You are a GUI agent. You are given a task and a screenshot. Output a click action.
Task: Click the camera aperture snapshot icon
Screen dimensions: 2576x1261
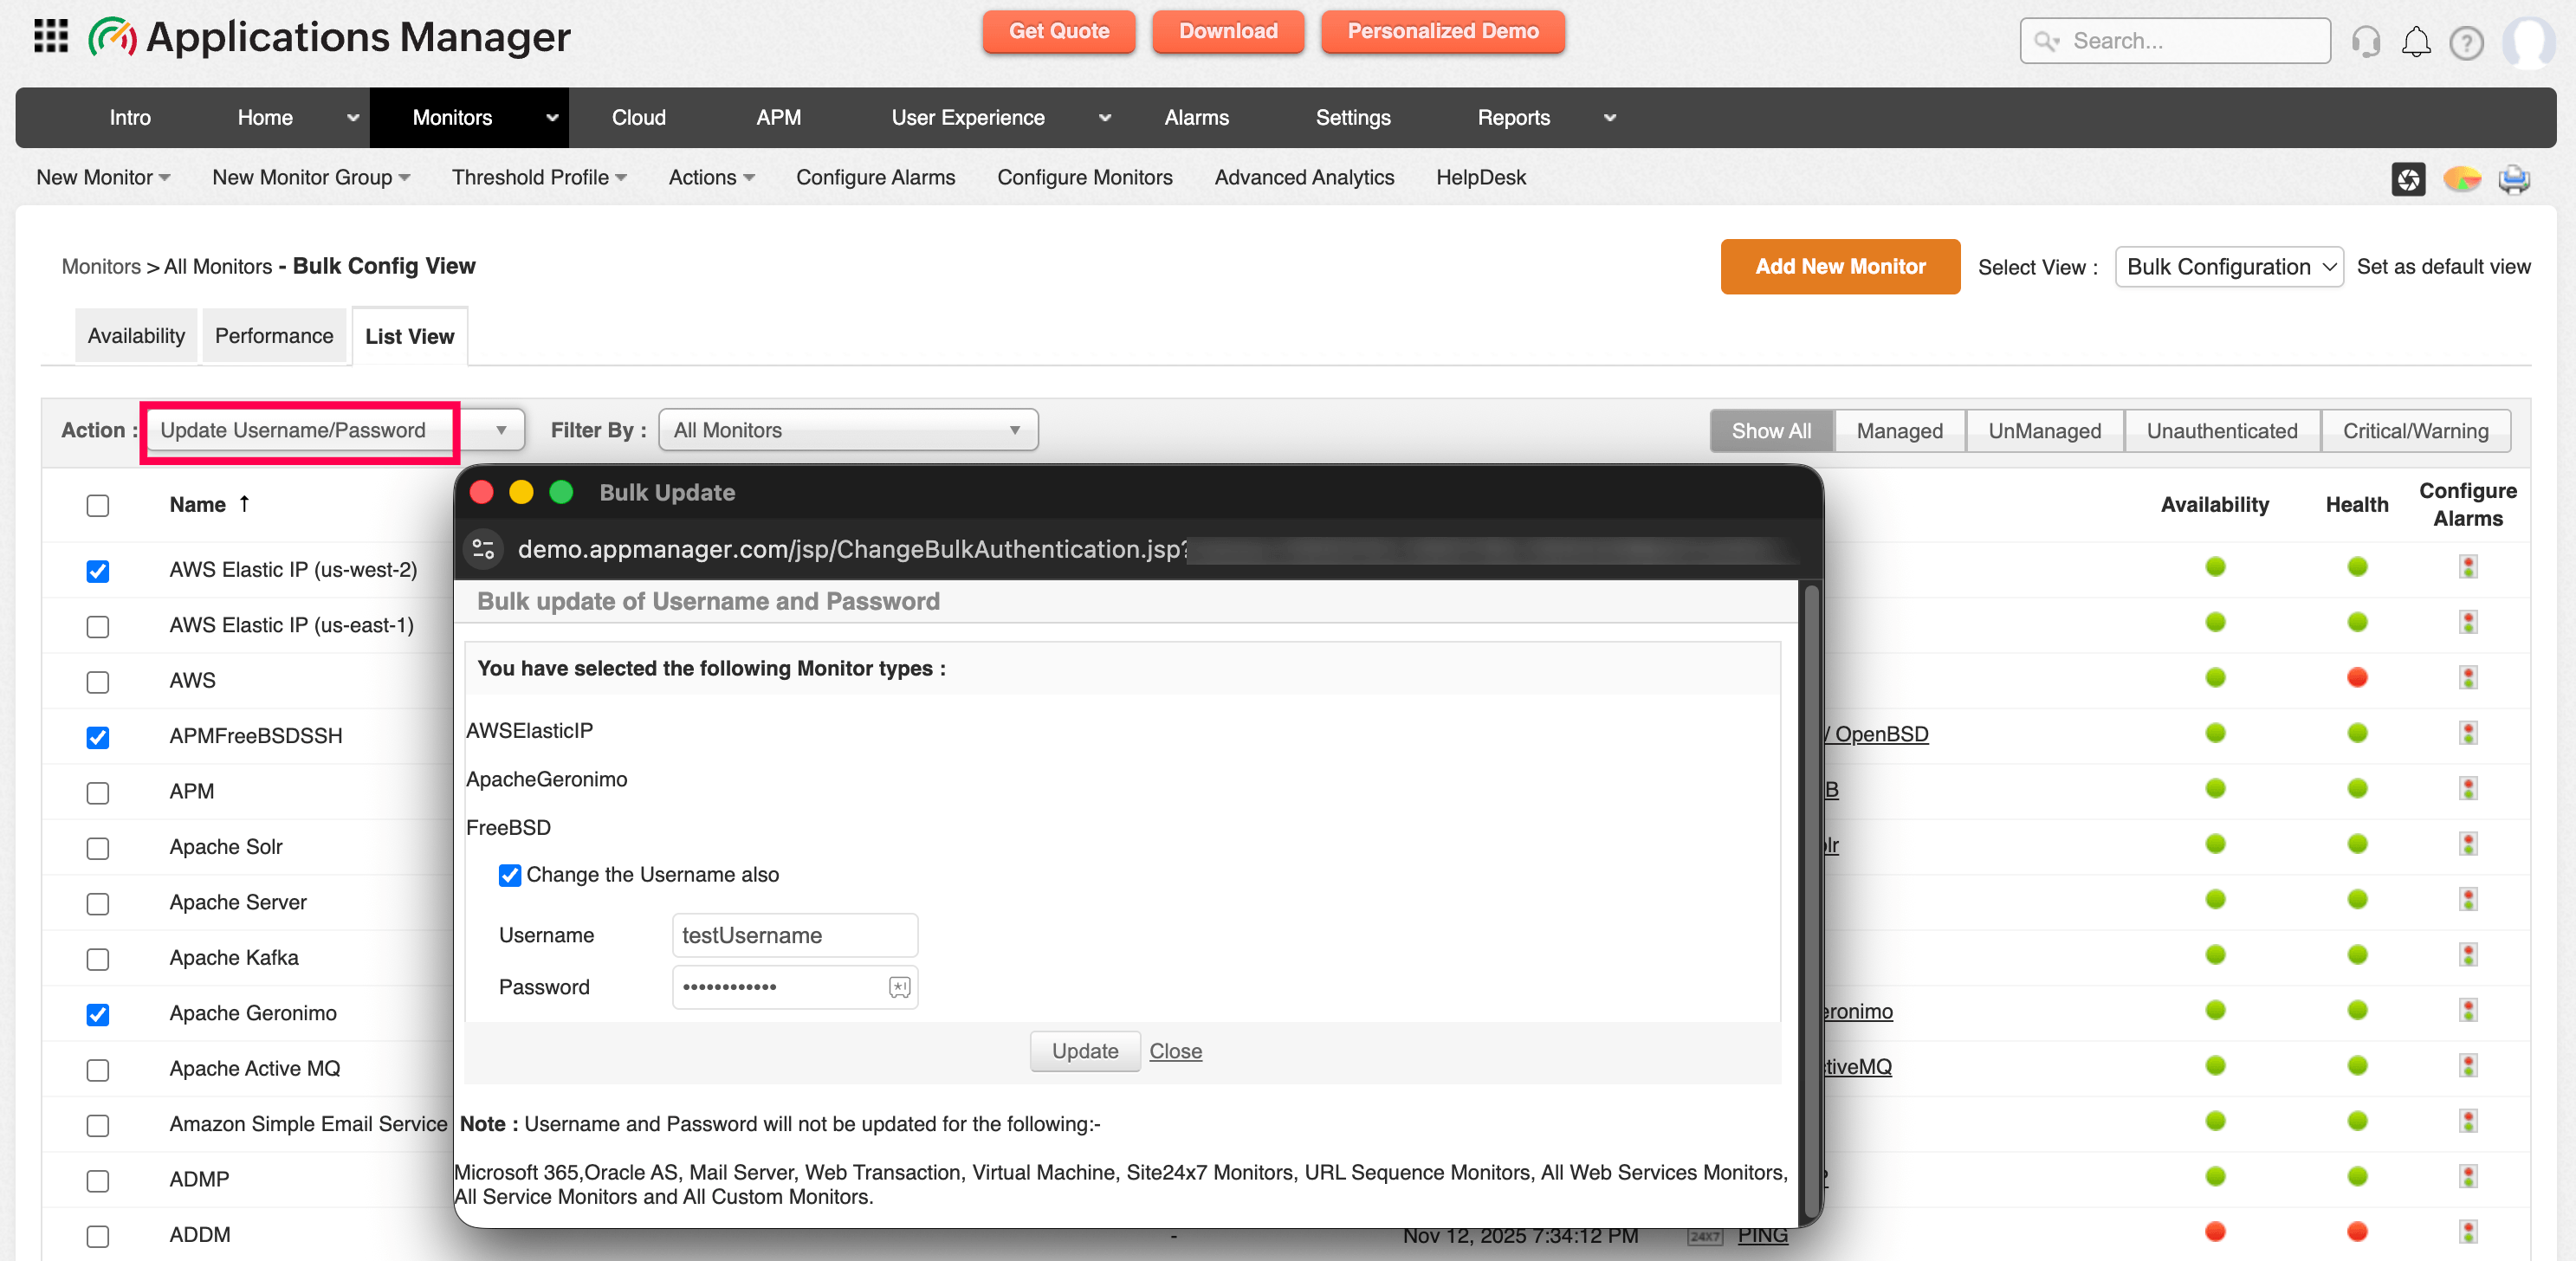pos(2408,179)
